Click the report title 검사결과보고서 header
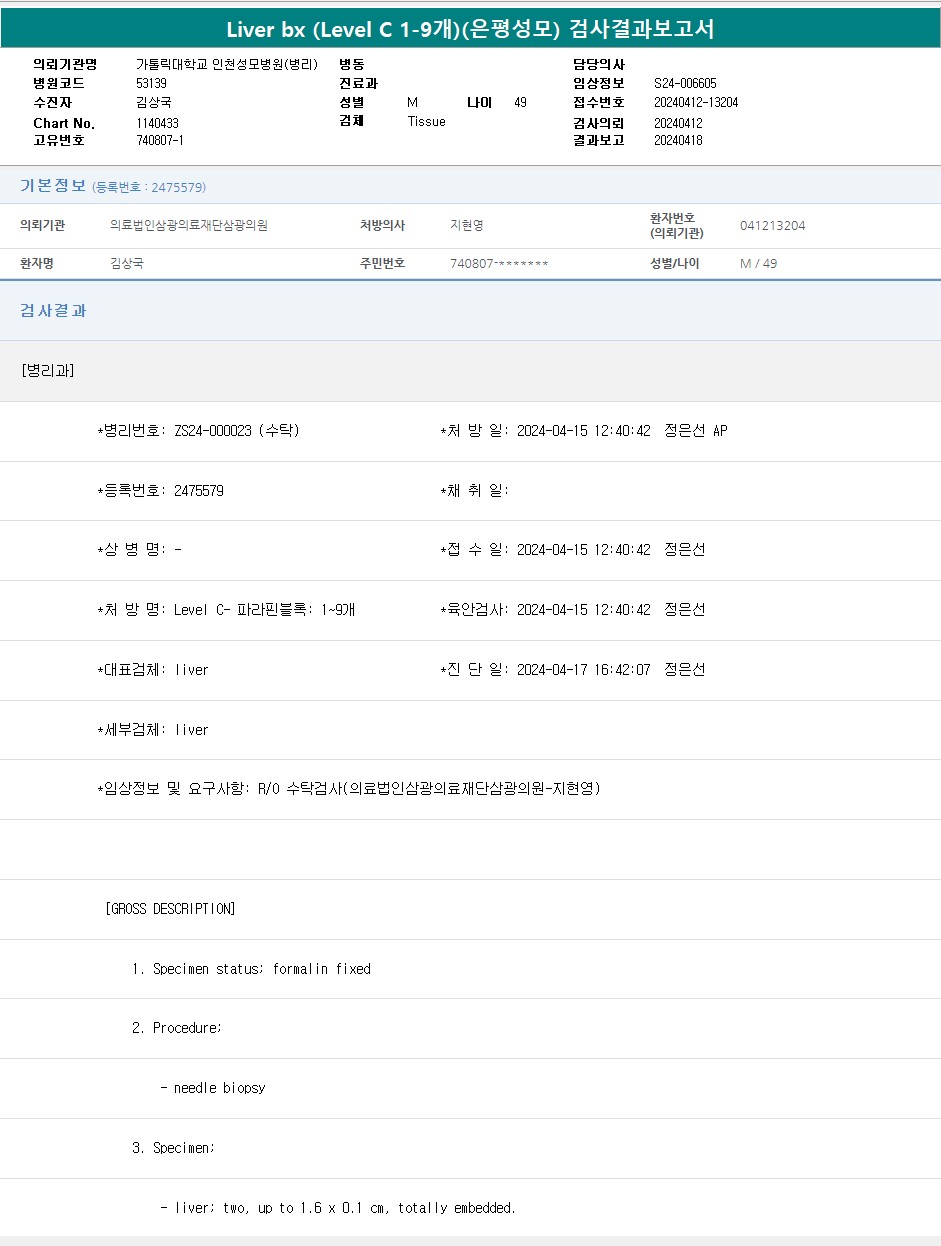941x1246 pixels. [x=470, y=29]
